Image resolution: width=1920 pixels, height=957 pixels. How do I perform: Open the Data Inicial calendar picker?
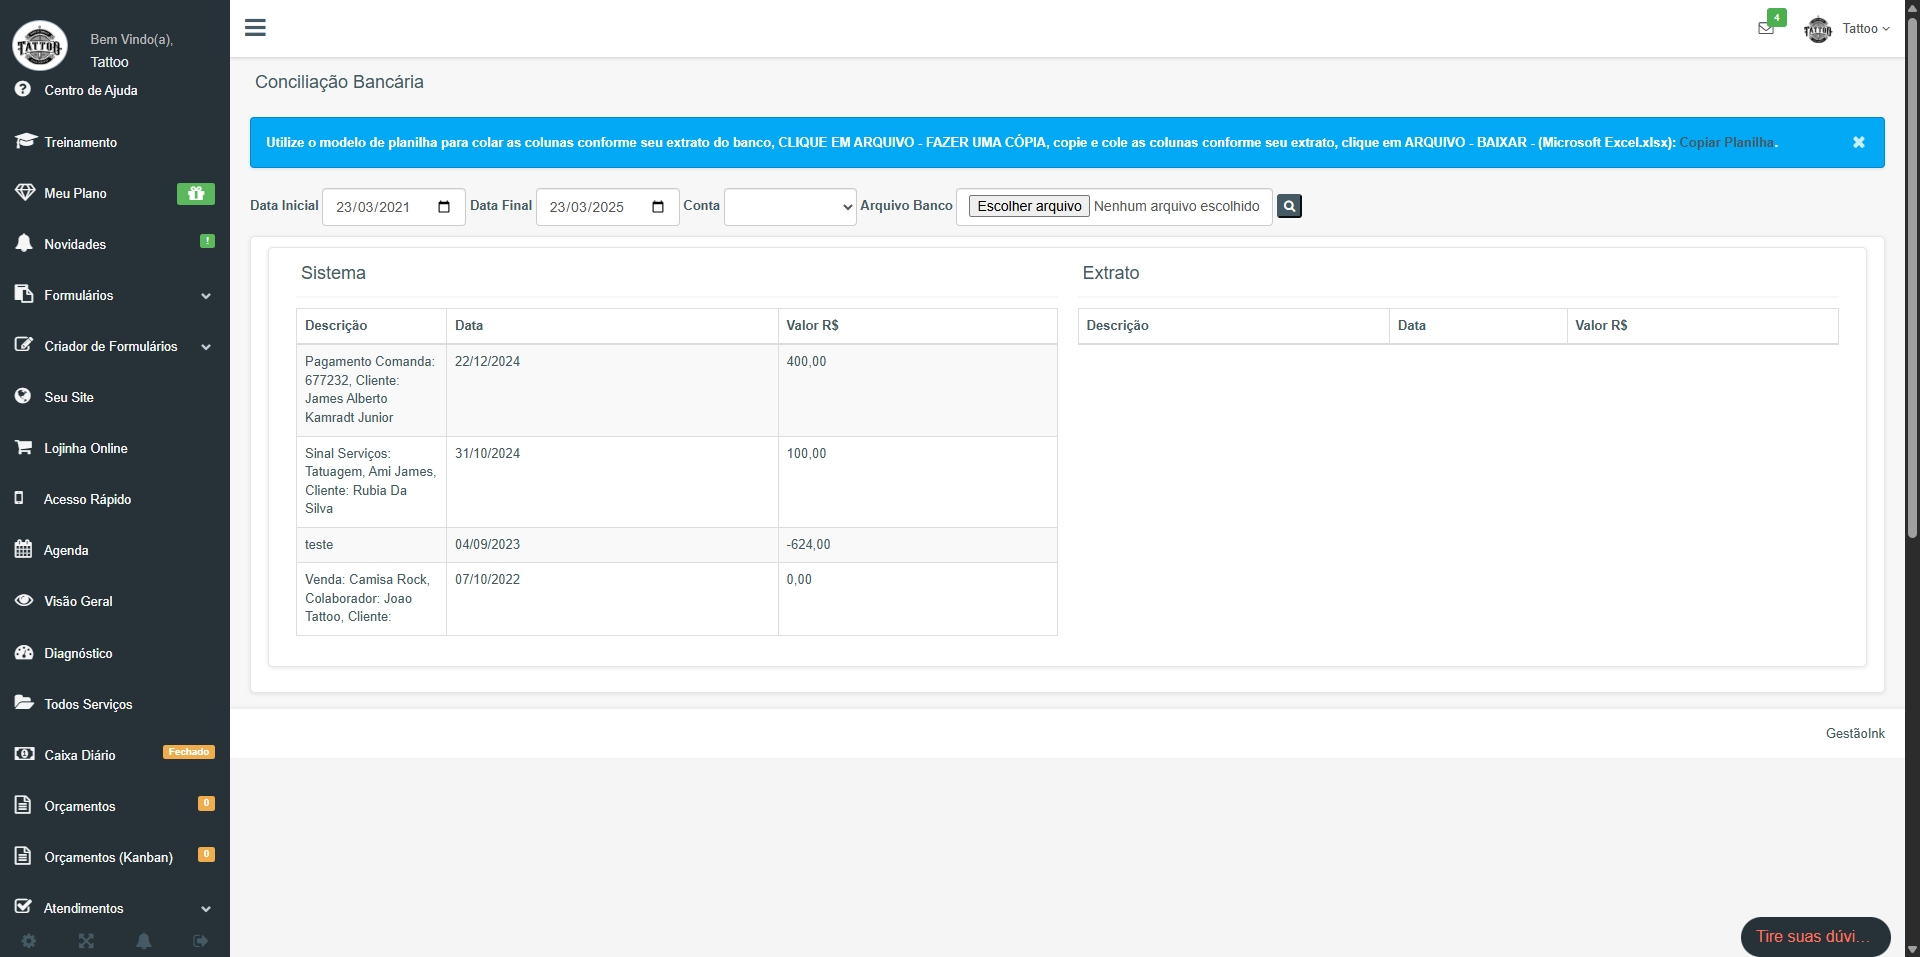click(x=444, y=207)
